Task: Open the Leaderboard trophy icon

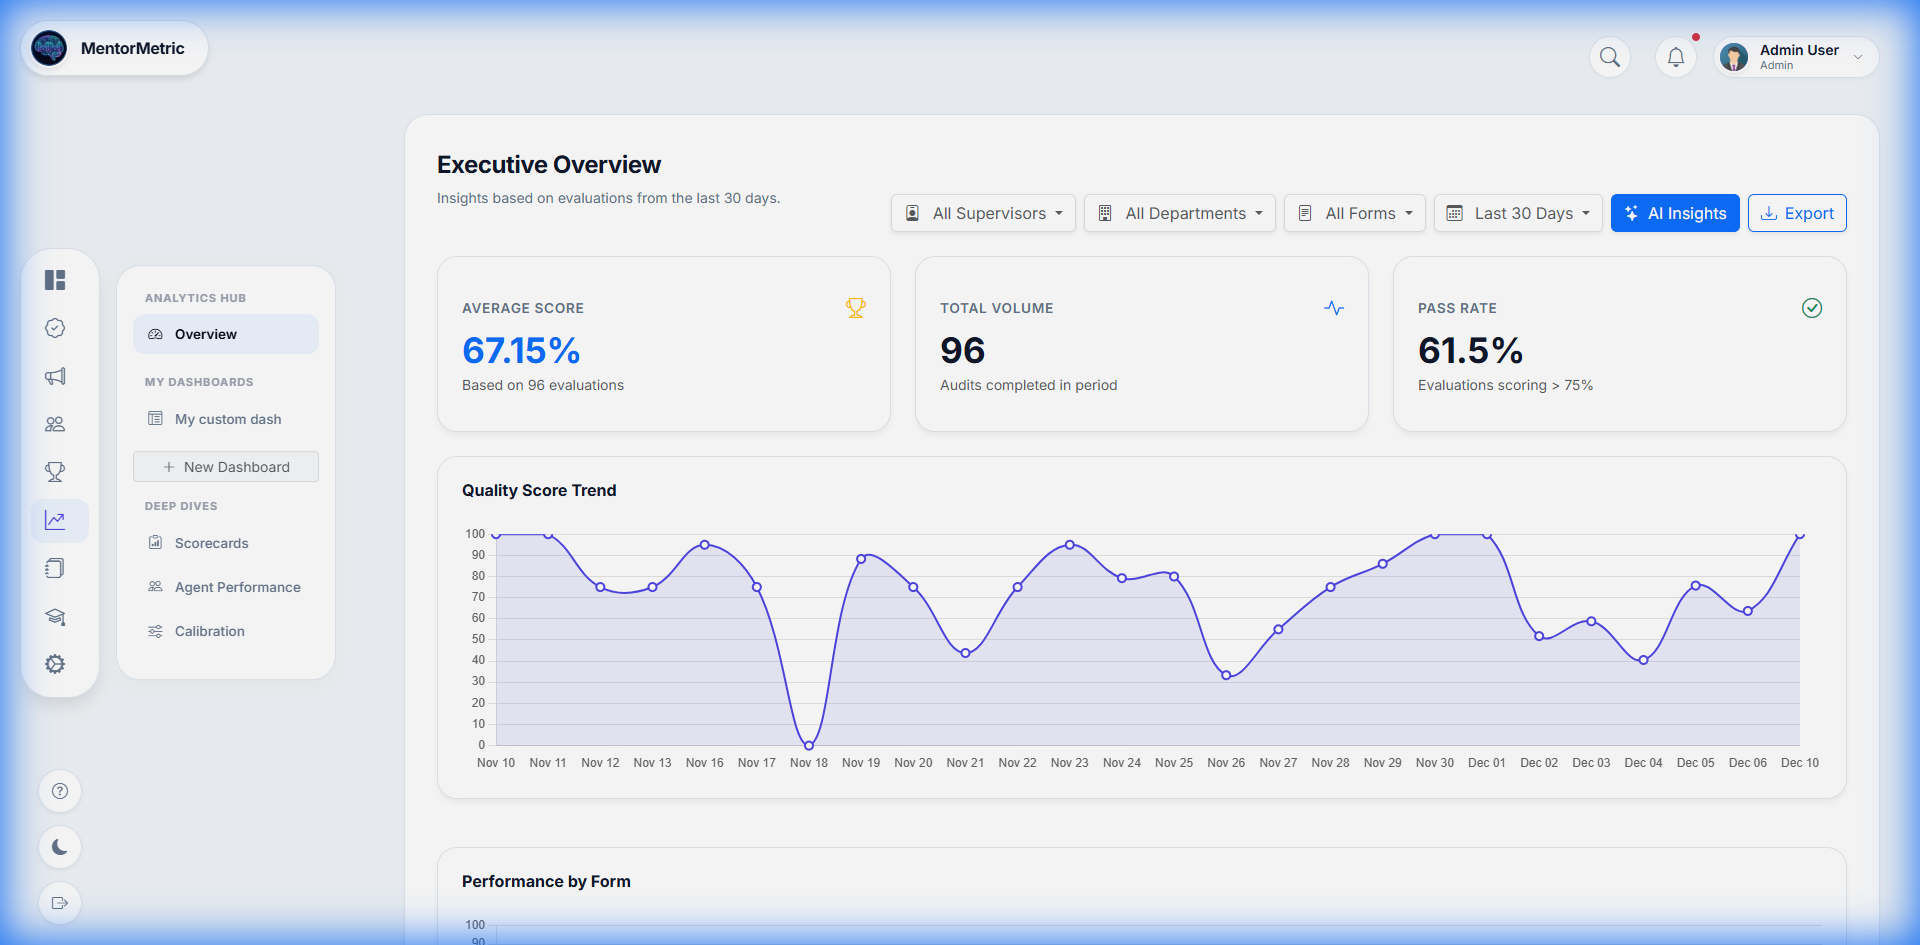Action: [55, 472]
